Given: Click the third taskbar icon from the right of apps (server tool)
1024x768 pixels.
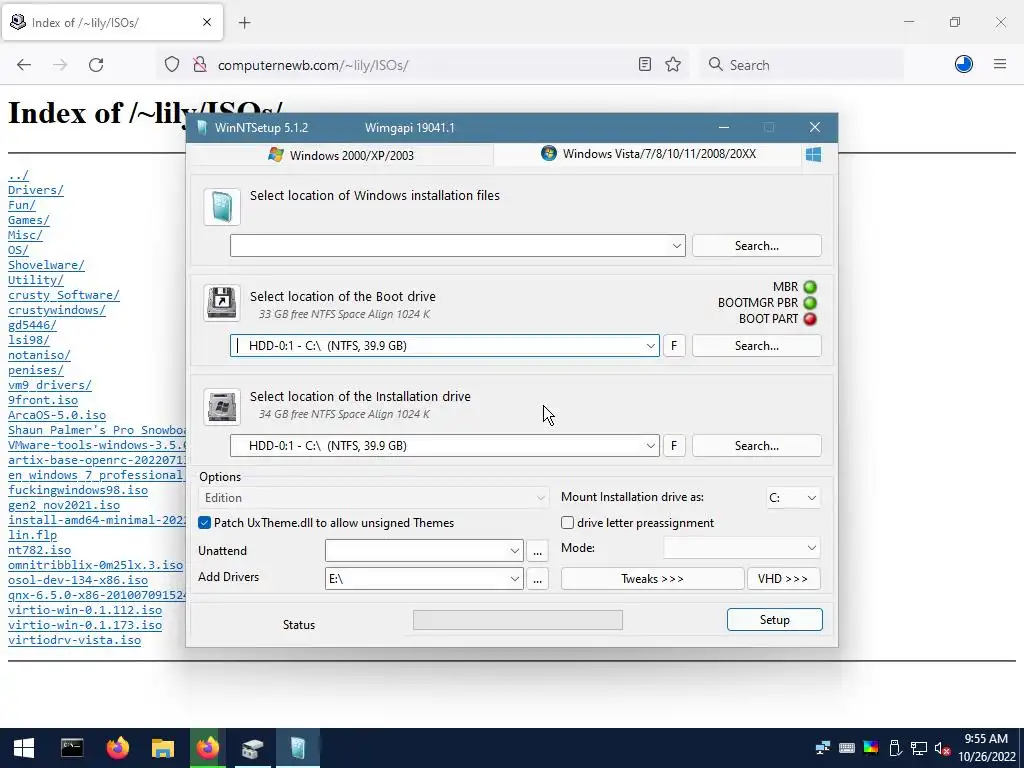Looking at the screenshot, I should coord(252,748).
